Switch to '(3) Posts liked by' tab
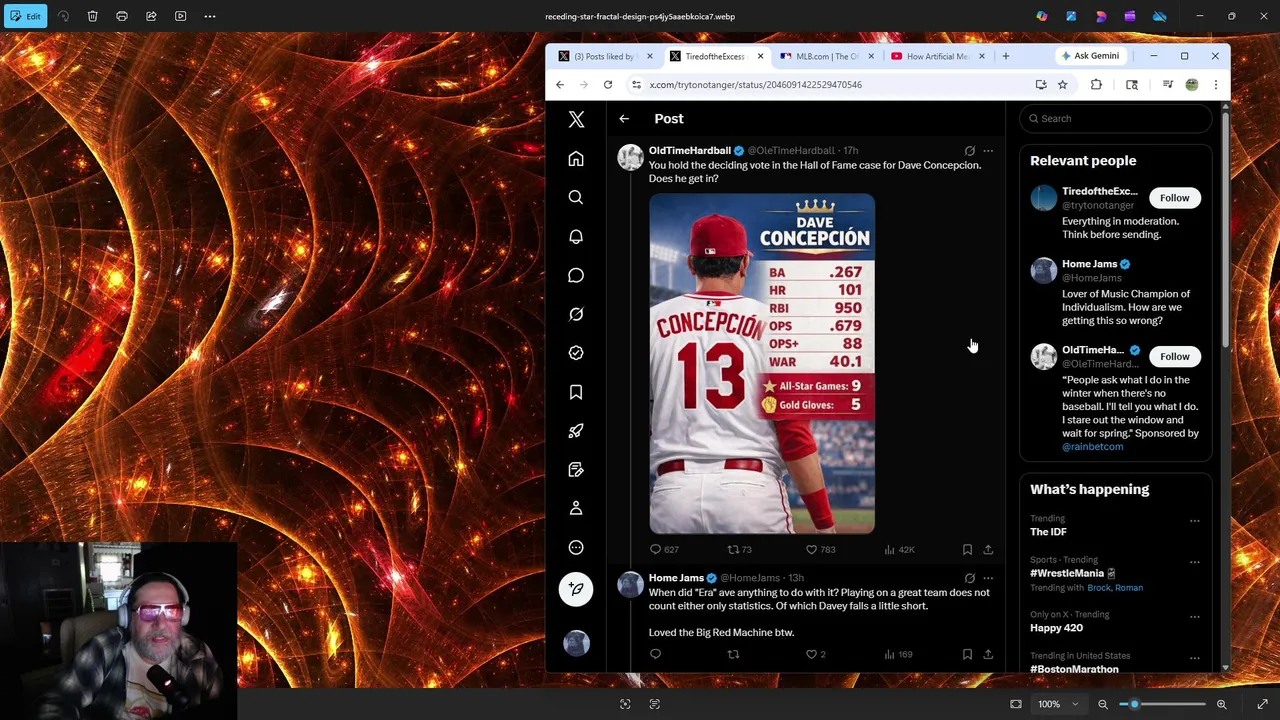The image size is (1280, 720). coord(604,56)
